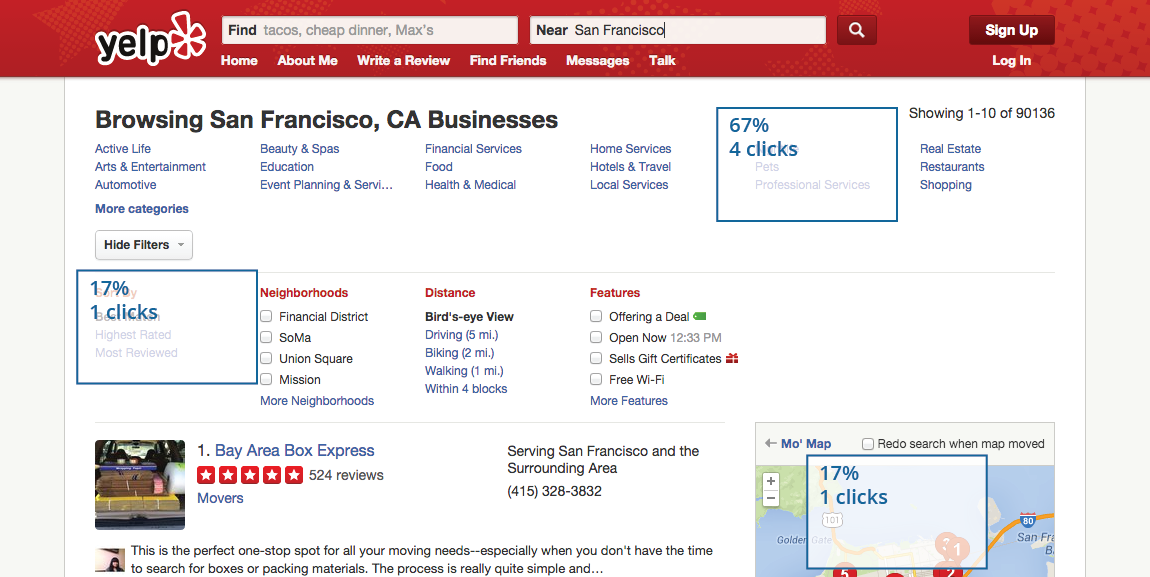
Task: Zoom out on the map with minus
Action: click(x=771, y=499)
